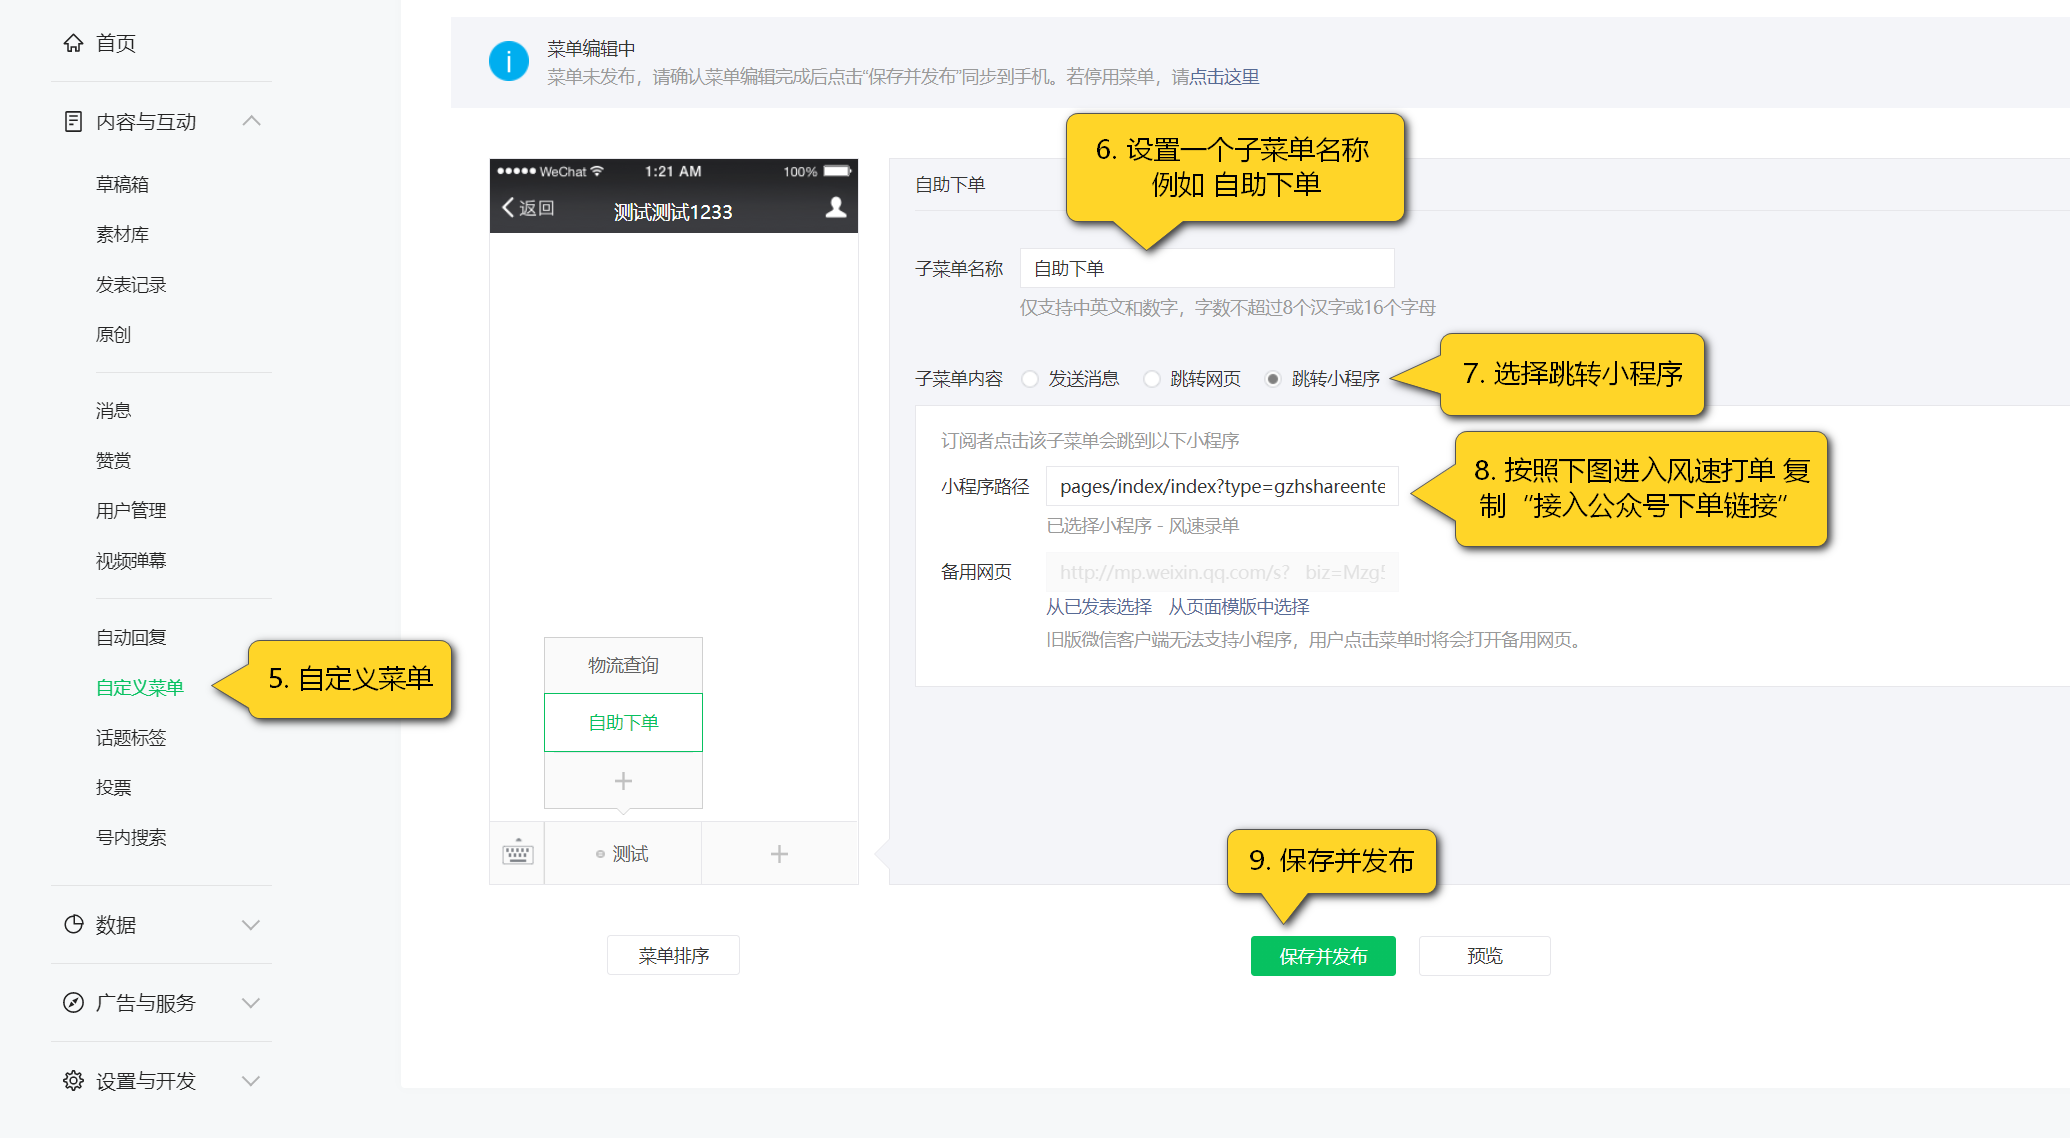Viewport: 2070px width, 1138px height.
Task: Open 自动回复 in the sidebar
Action: point(131,637)
